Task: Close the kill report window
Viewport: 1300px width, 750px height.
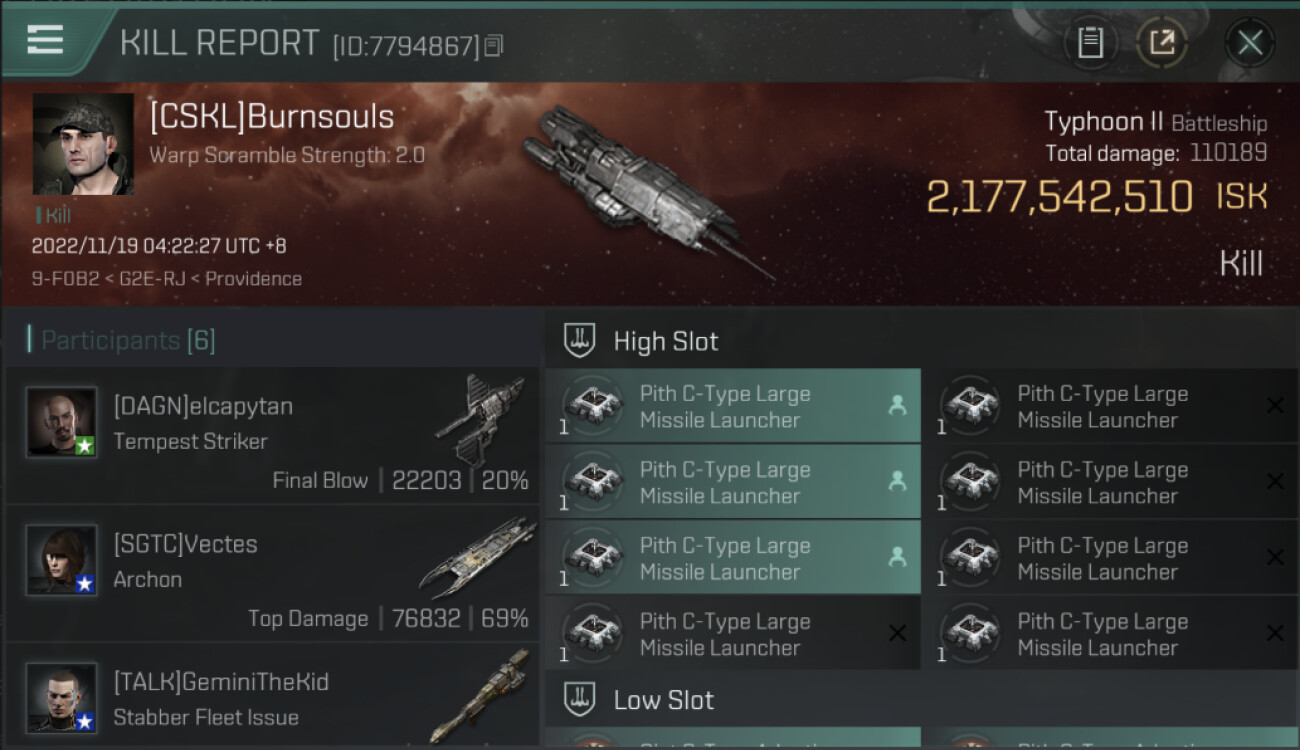Action: point(1250,42)
